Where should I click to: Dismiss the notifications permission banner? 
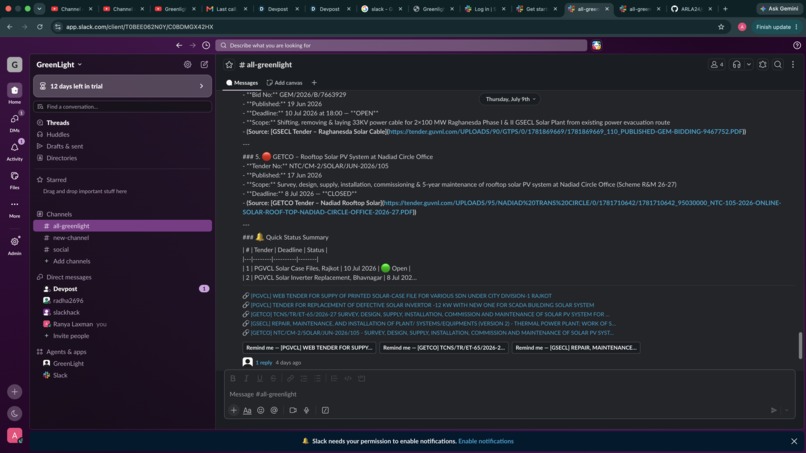794,441
